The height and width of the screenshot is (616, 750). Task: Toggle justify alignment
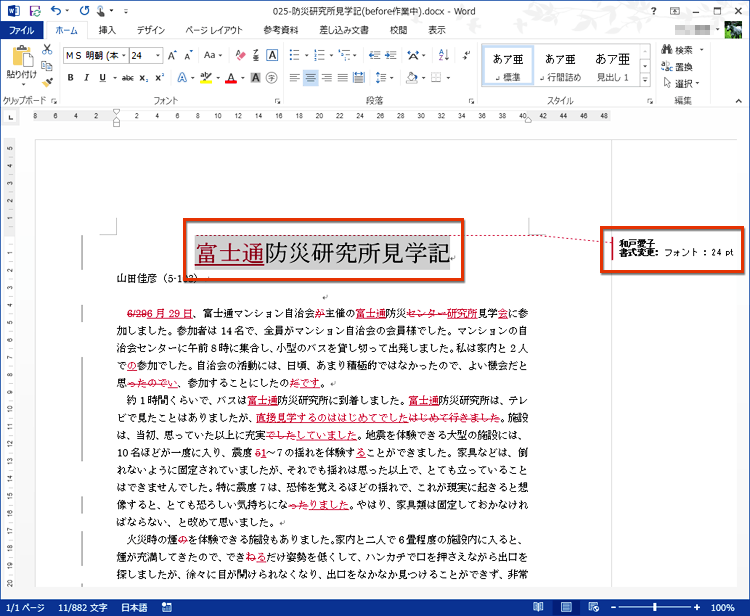pyautogui.click(x=342, y=77)
